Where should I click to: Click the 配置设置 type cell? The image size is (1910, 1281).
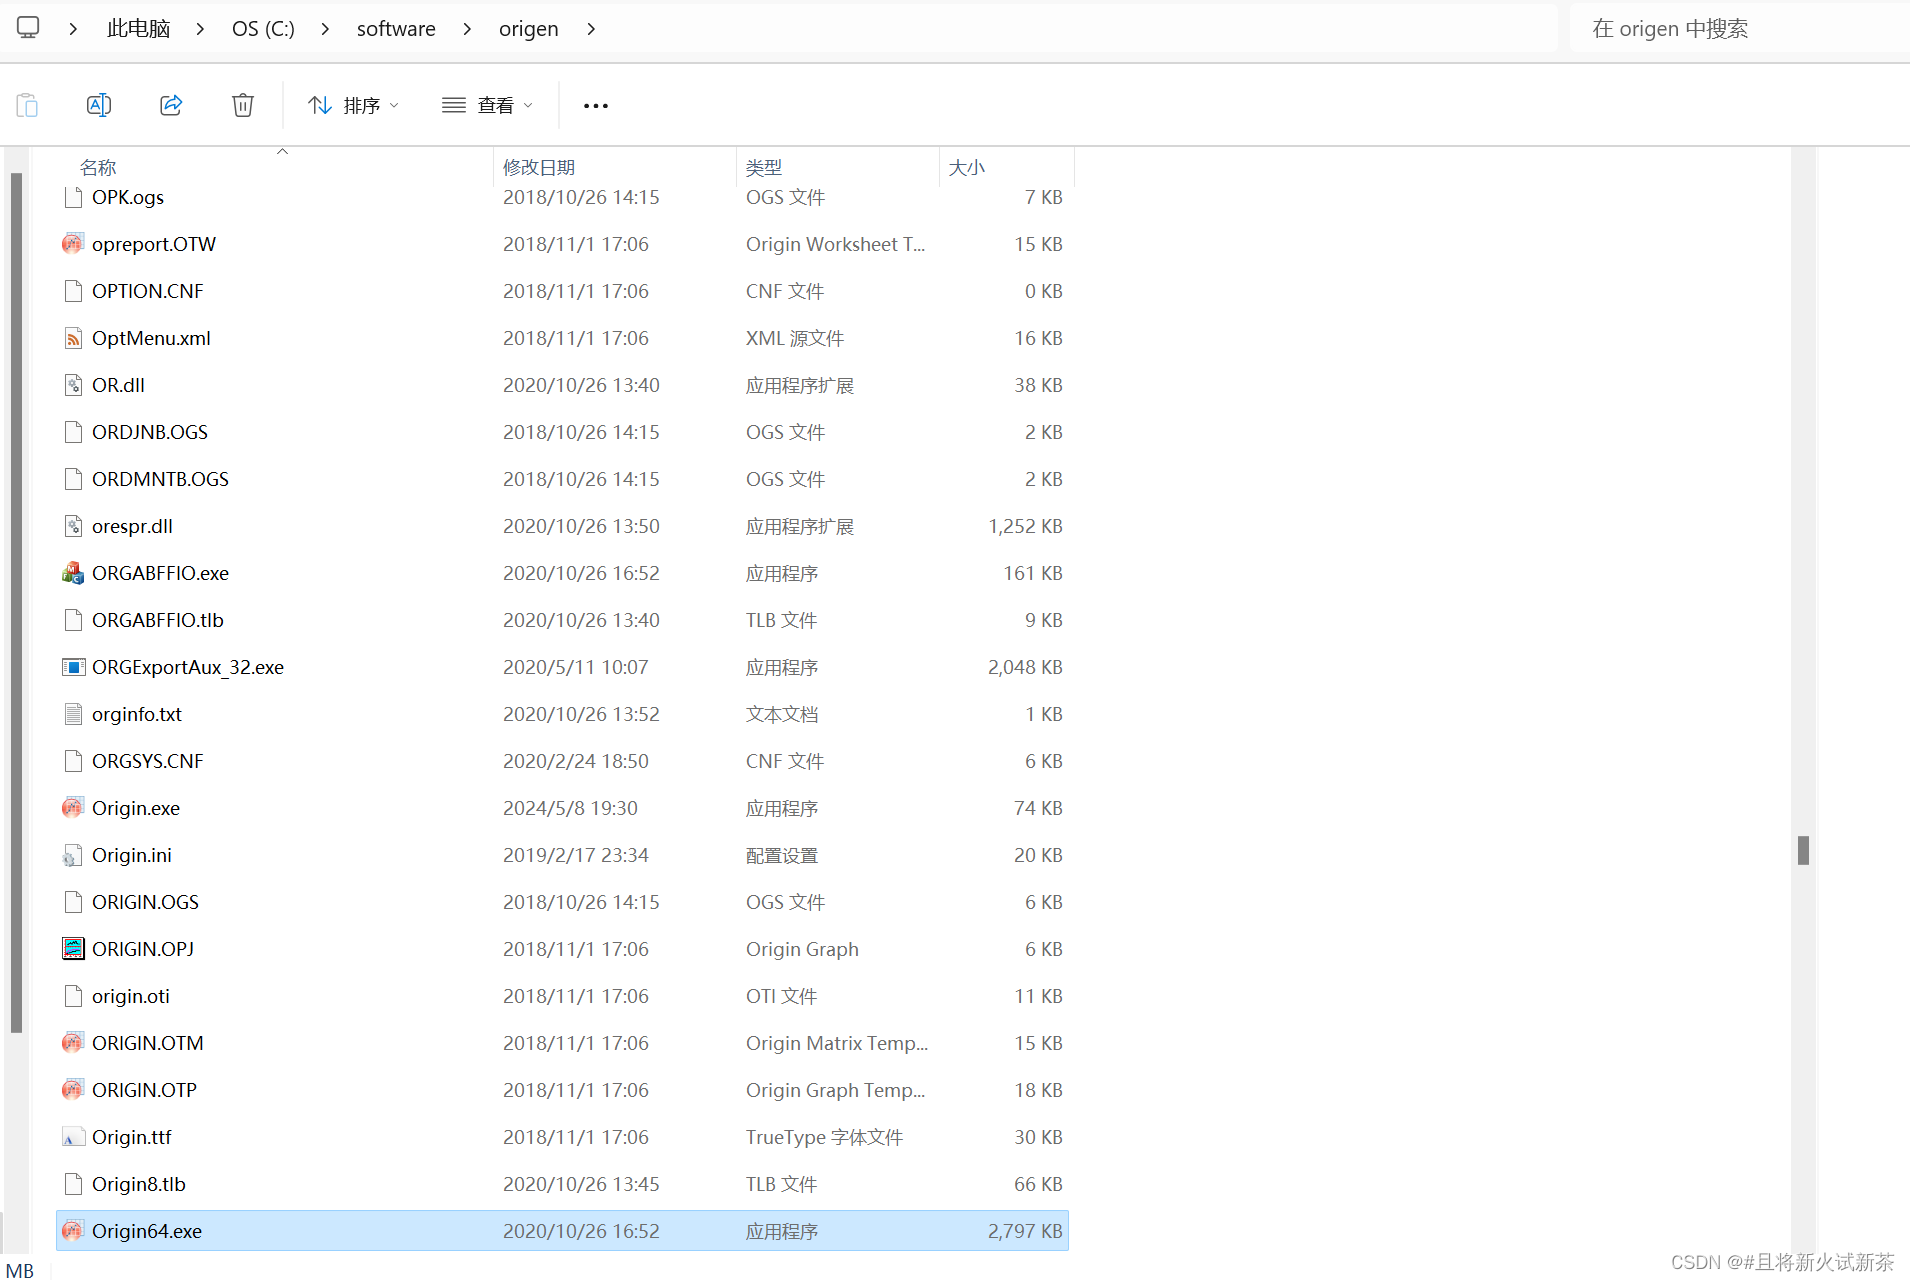pos(782,855)
